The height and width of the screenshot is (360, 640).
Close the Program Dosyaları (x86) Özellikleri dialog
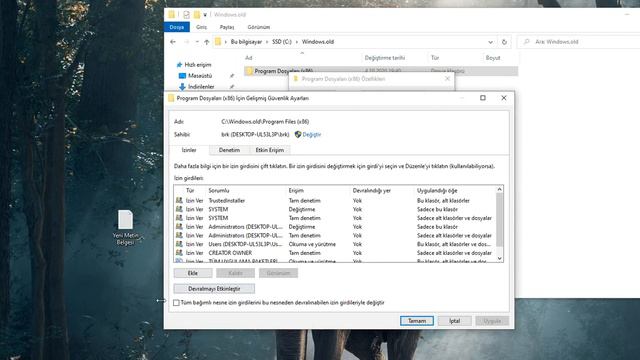click(x=447, y=78)
